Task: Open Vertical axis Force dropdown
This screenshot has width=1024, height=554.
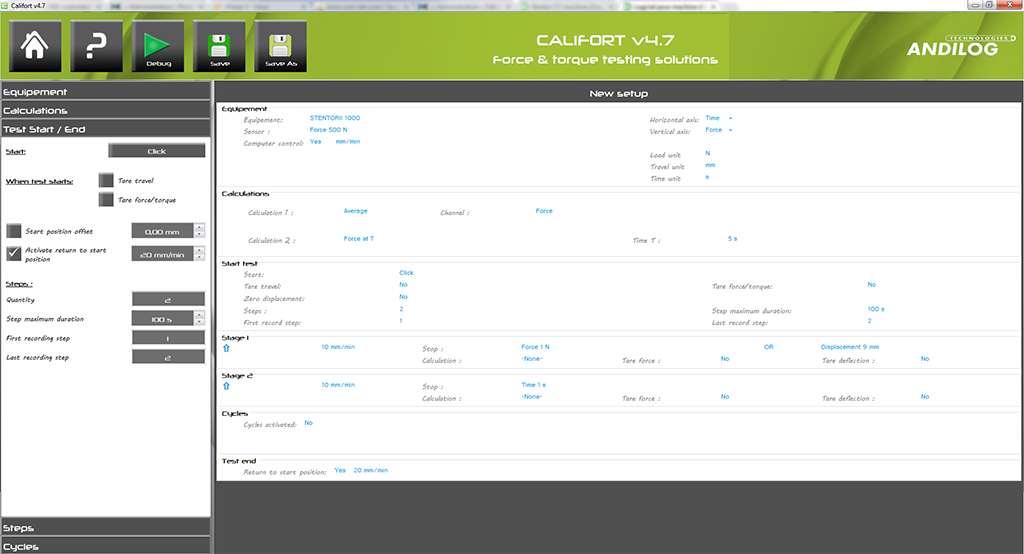Action: pos(719,130)
